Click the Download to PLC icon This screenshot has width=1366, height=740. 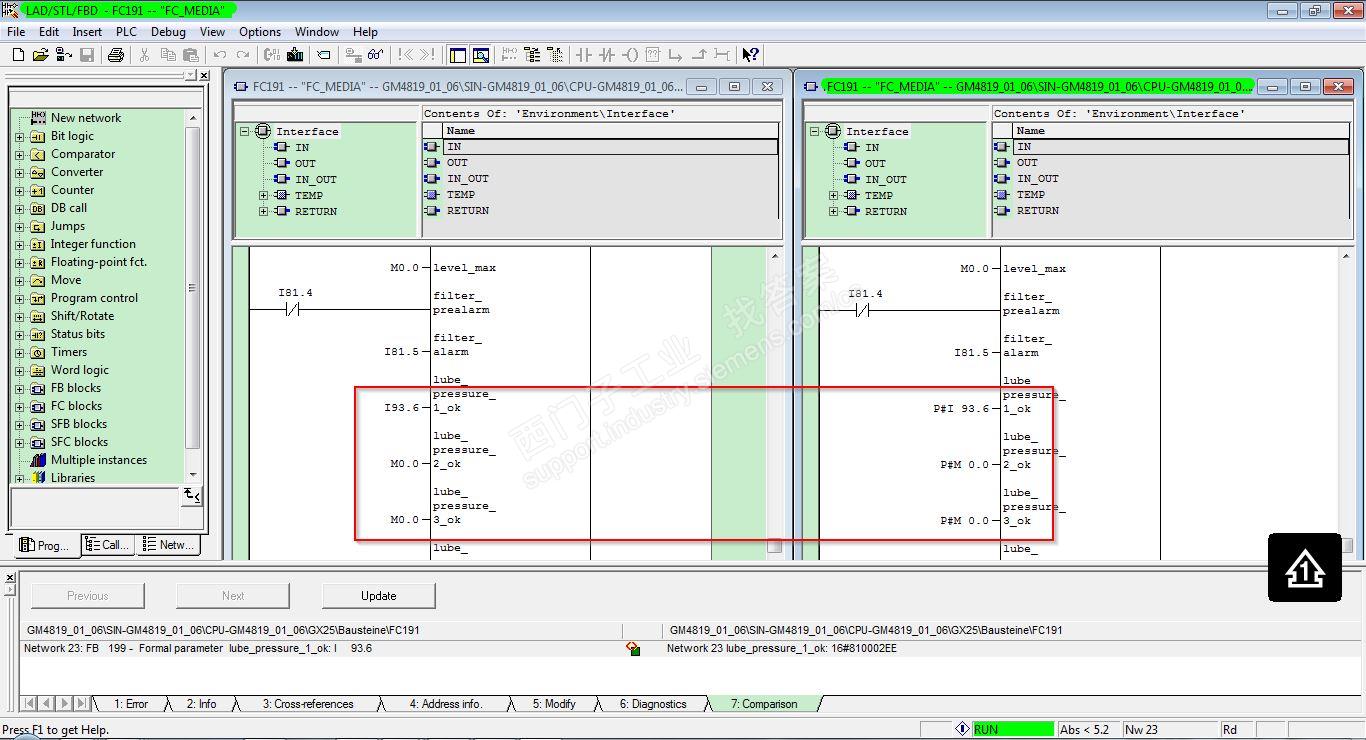pos(295,55)
